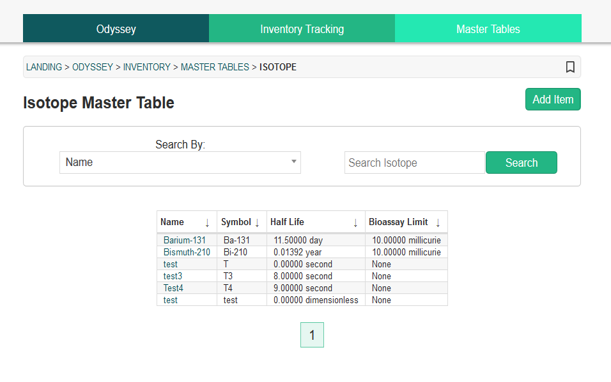This screenshot has height=382, width=611.
Task: Focus the Search Isotope input field
Action: [415, 163]
